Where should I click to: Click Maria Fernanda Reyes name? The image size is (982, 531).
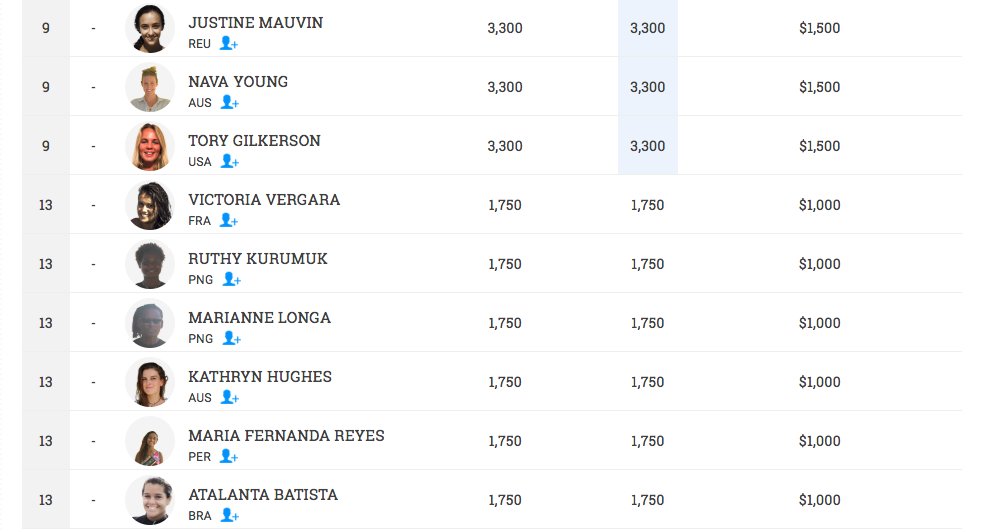coord(286,436)
